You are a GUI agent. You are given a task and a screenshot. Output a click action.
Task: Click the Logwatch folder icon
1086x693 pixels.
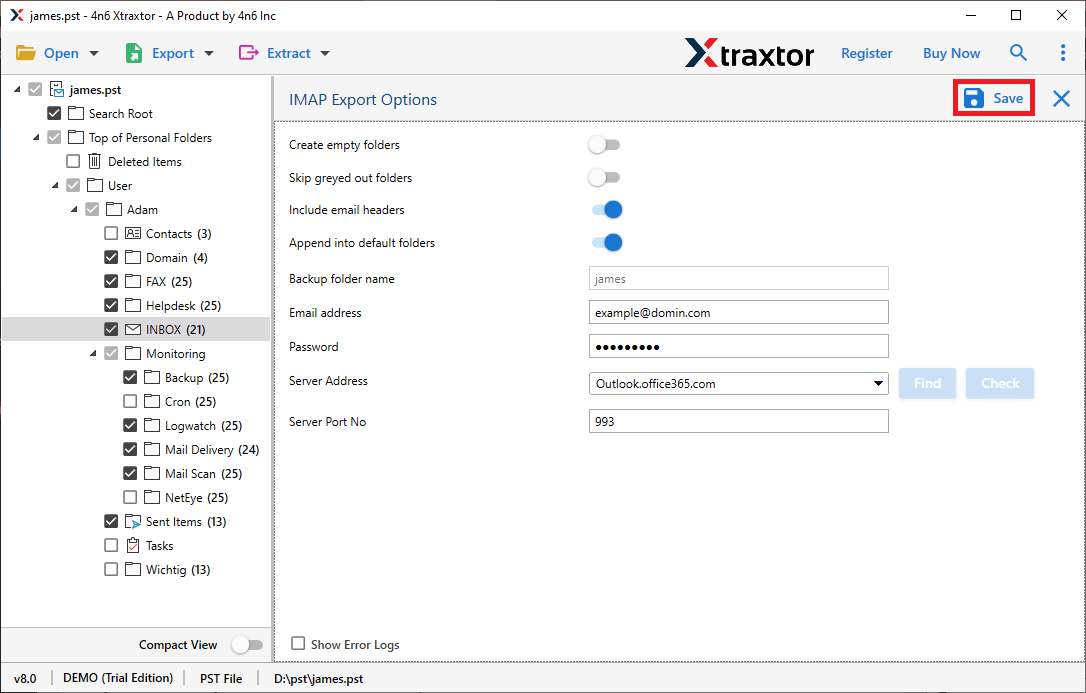click(x=152, y=425)
